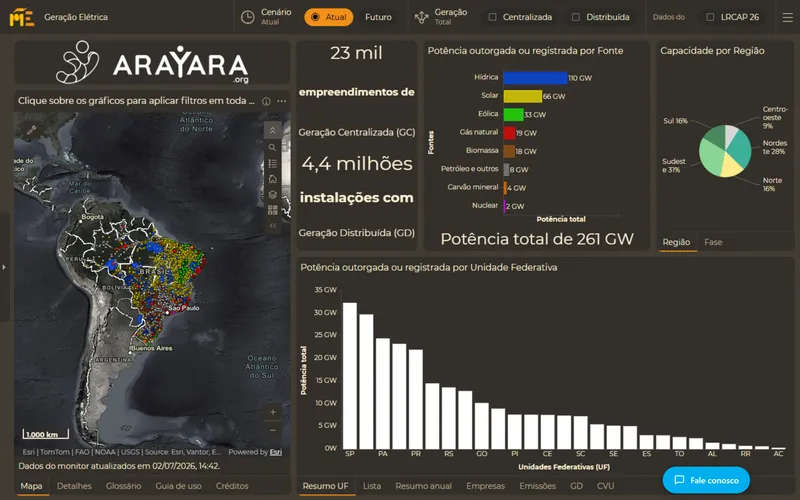Open the Guia de uso tab
Viewport: 800px width, 500px height.
pyautogui.click(x=178, y=486)
